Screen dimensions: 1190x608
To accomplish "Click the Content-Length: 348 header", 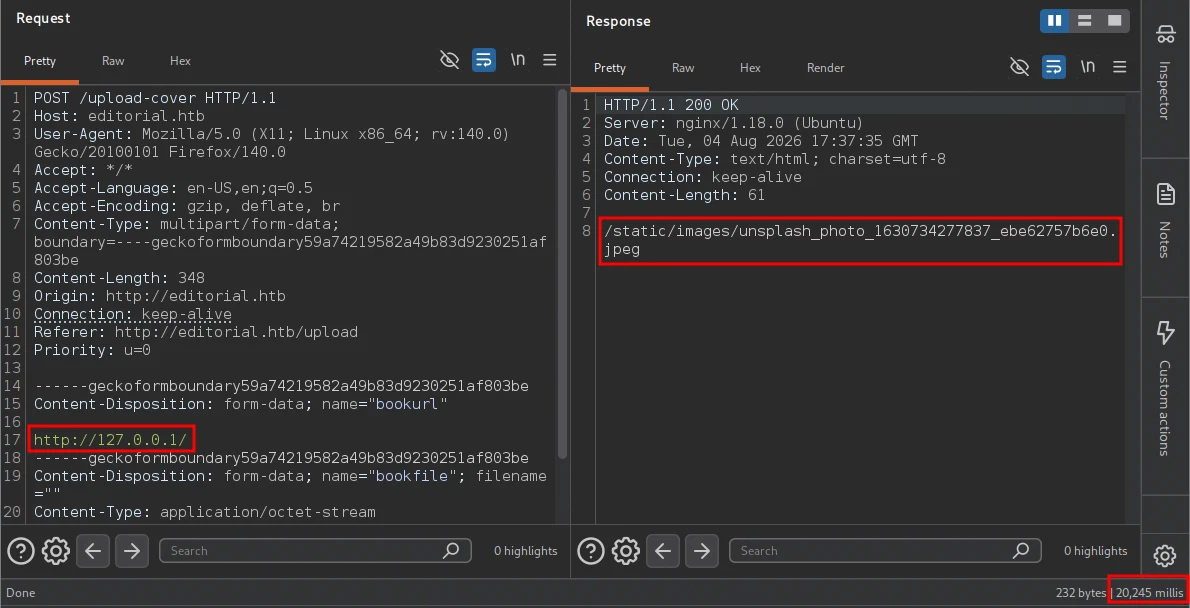I will click(x=119, y=278).
